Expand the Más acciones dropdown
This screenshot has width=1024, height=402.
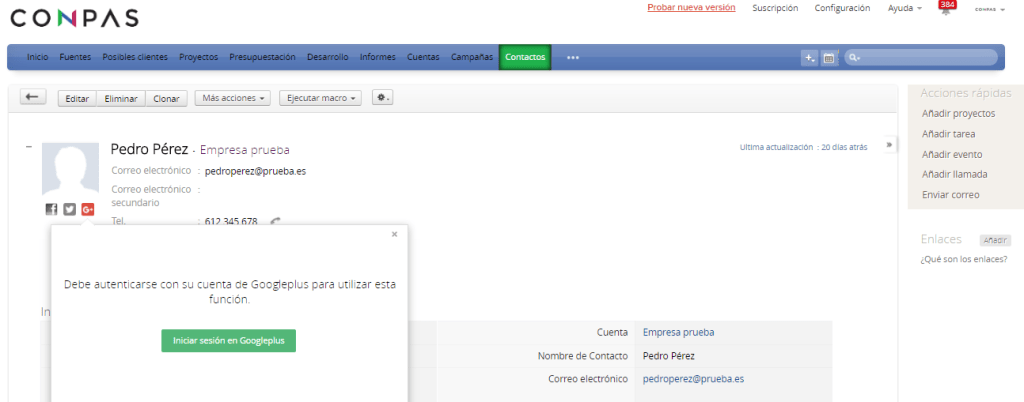(x=234, y=98)
